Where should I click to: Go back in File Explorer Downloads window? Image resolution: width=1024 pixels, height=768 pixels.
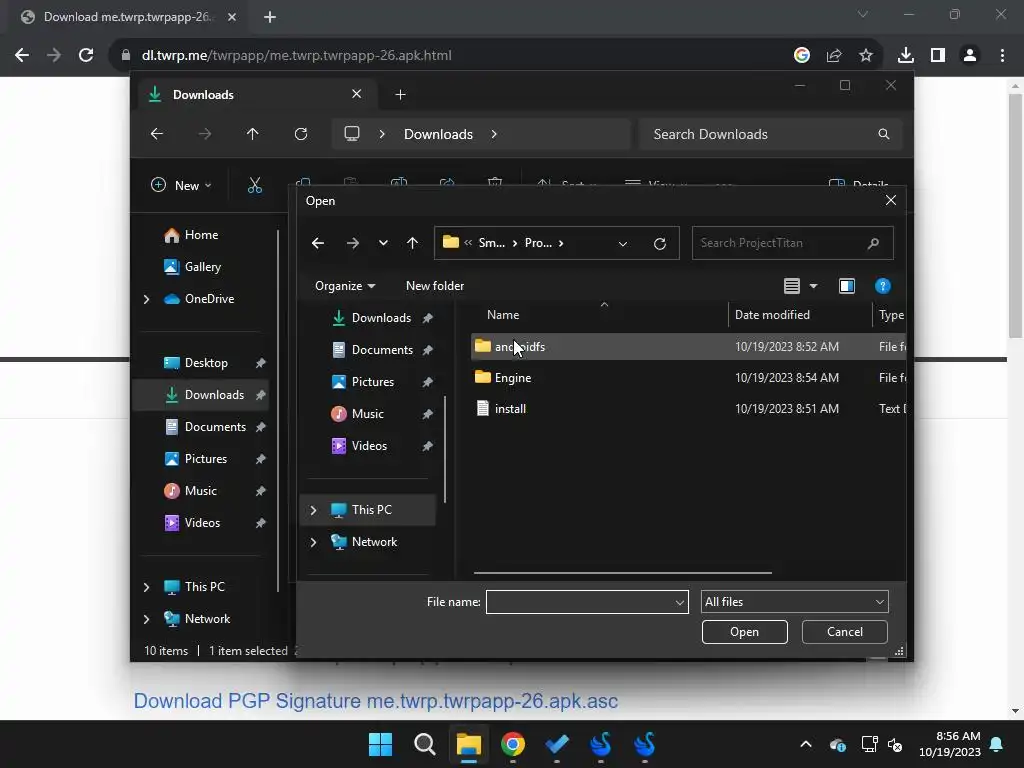157,135
